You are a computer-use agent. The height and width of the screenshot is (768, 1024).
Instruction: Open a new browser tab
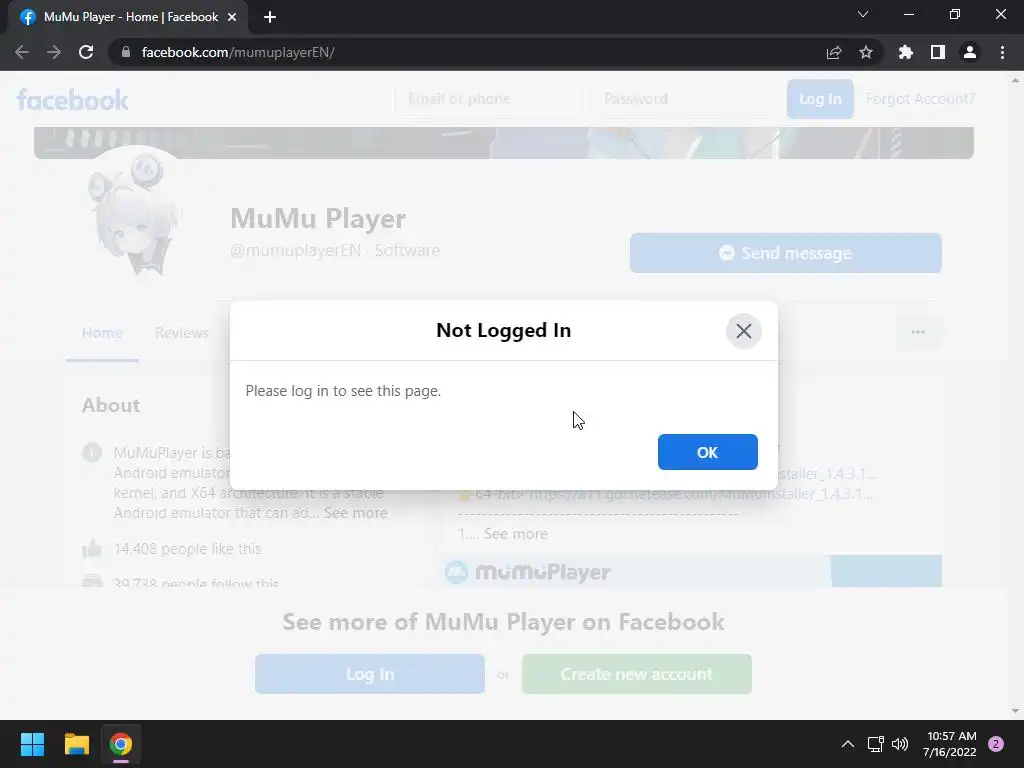pos(270,17)
